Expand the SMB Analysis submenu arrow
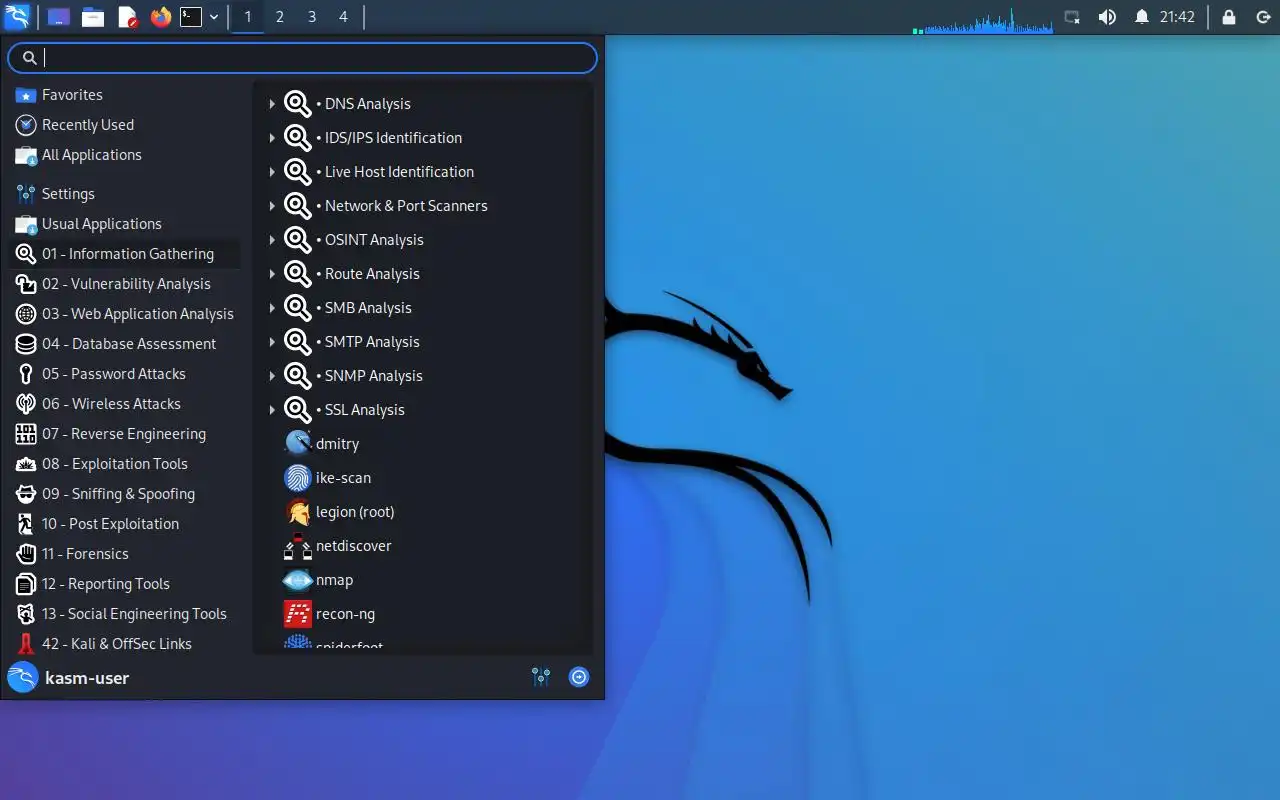 [272, 308]
